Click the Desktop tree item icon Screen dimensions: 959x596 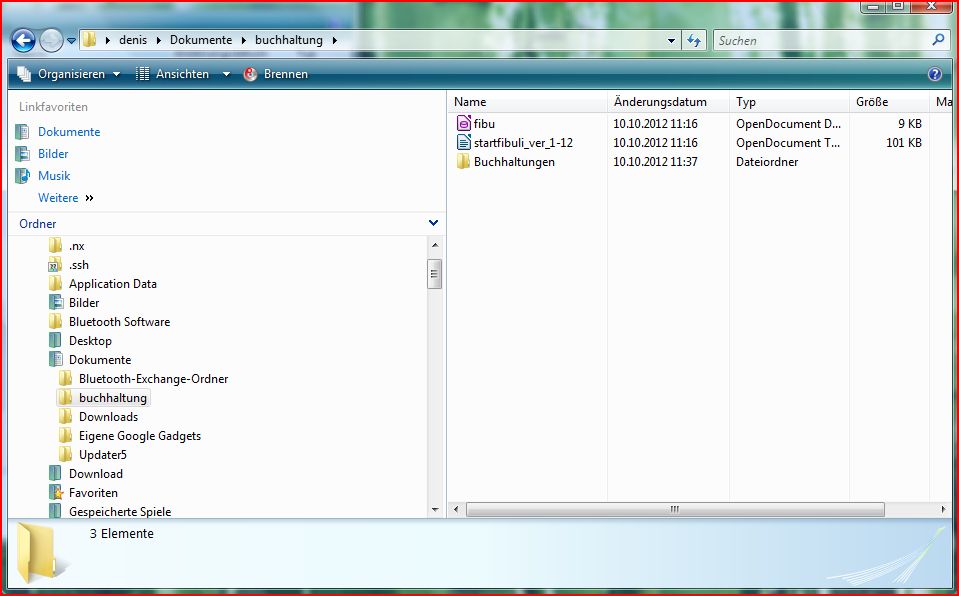[55, 341]
